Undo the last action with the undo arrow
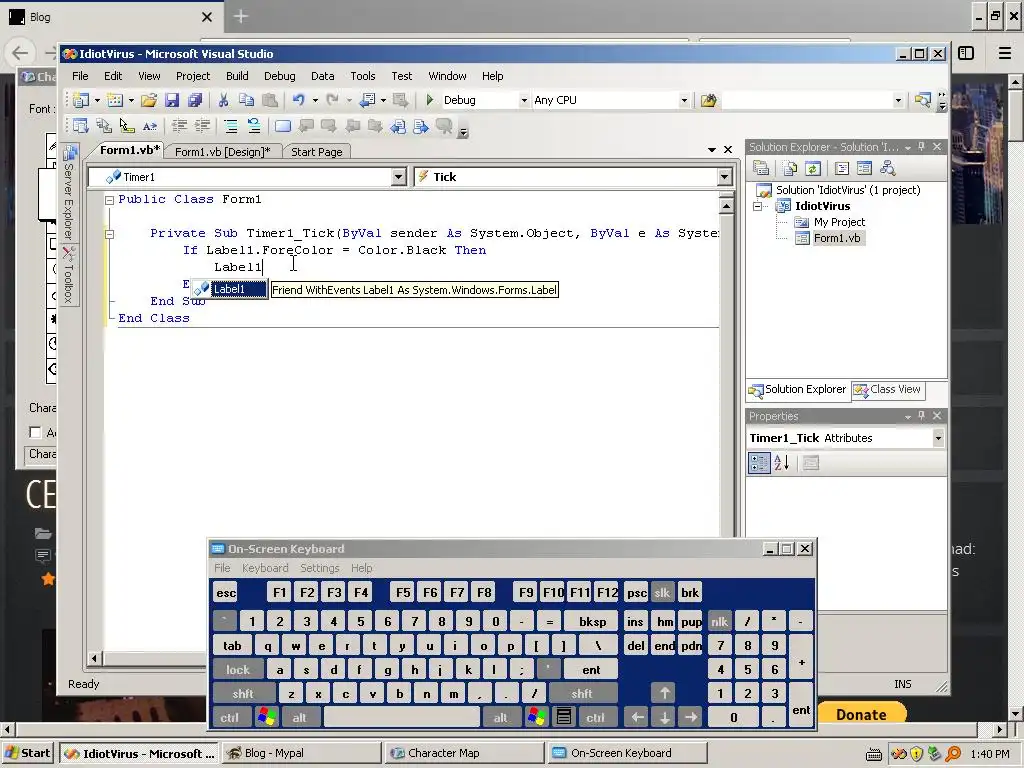The image size is (1024, 768). [298, 100]
